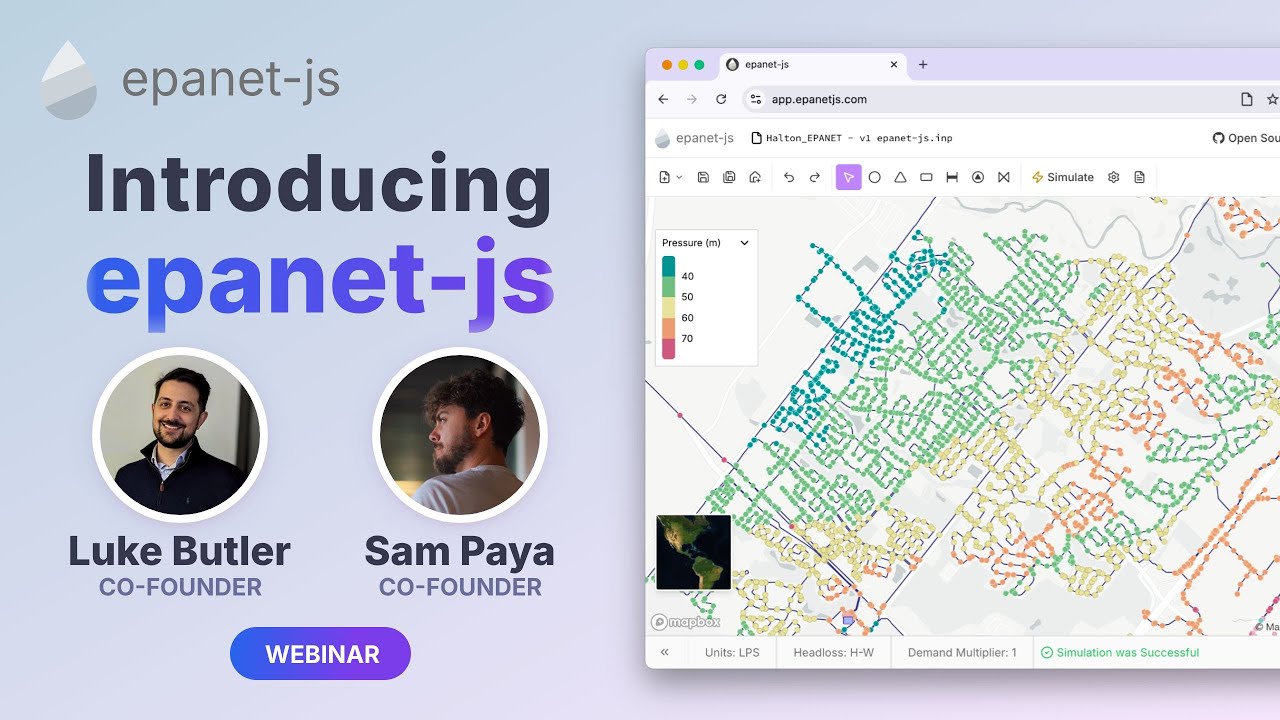Screen dimensions: 1280x720
Task: Click the home/open demo network icon
Action: point(755,177)
